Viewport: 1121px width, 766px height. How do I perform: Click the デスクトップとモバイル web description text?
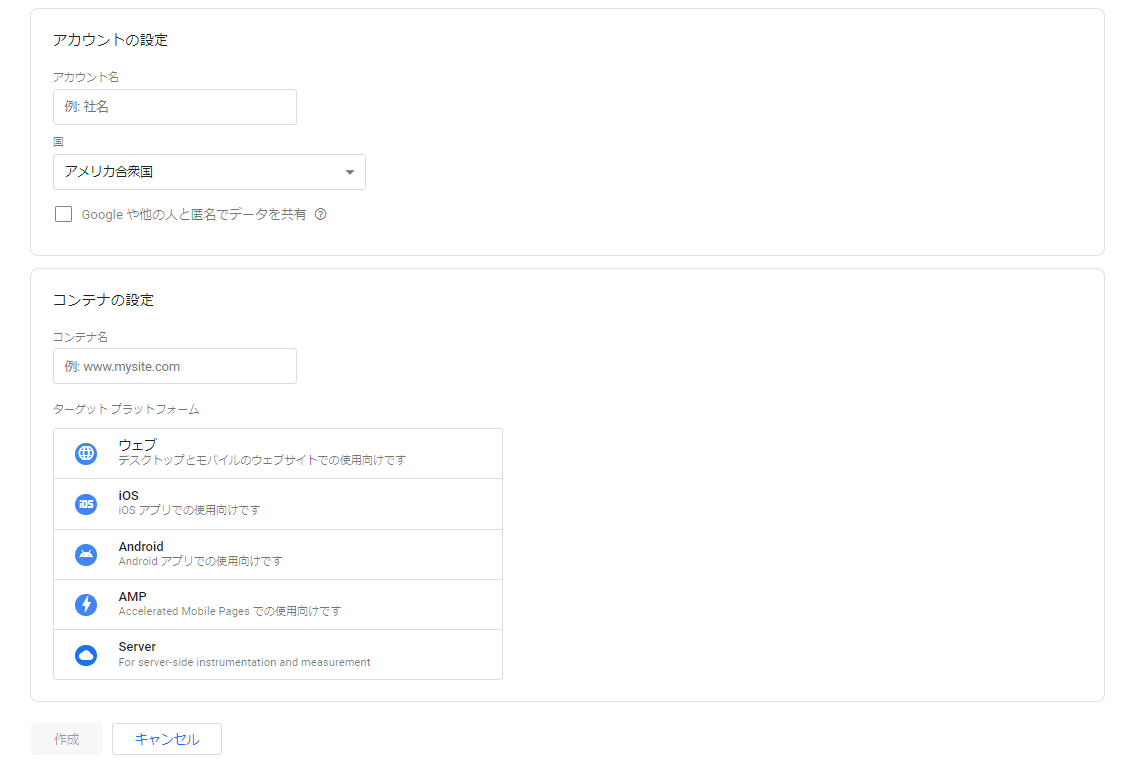[x=262, y=460]
